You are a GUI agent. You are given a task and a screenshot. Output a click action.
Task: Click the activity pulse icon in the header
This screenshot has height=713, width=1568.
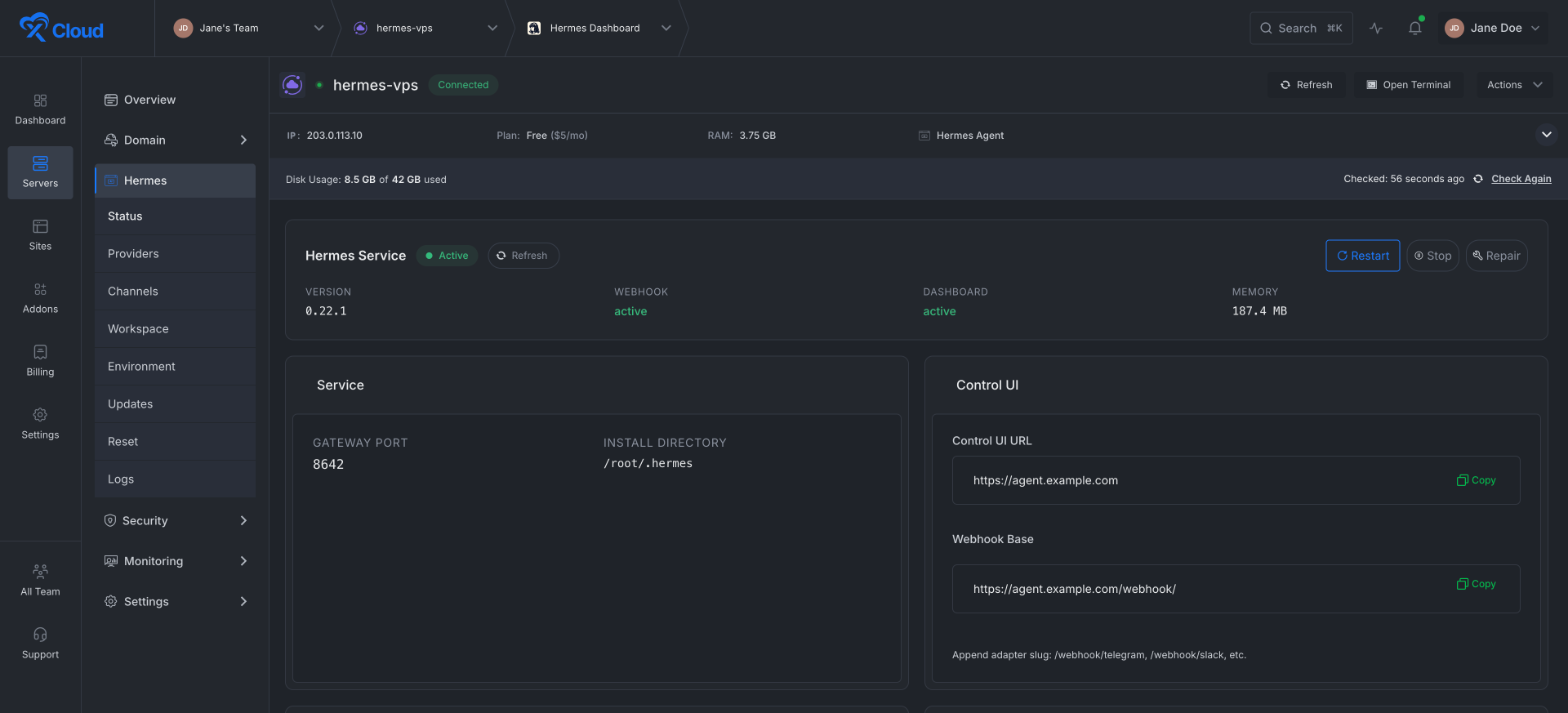point(1376,28)
